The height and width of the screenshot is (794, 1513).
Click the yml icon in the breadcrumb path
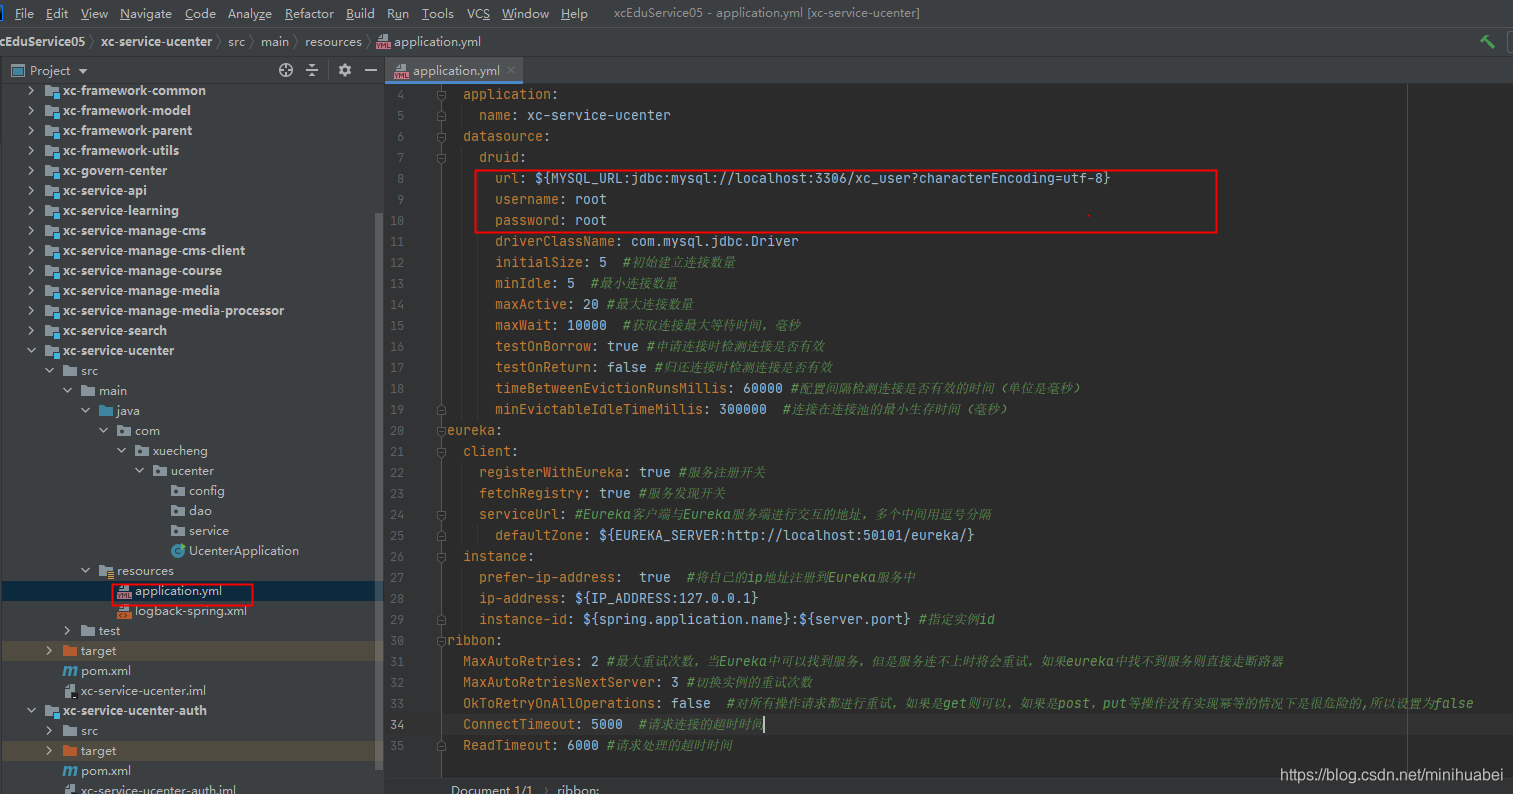coord(382,42)
